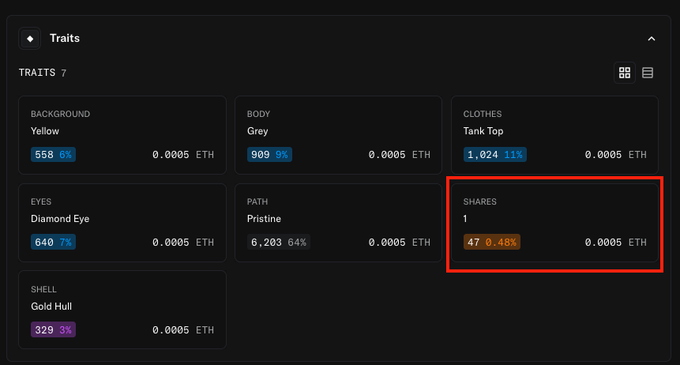Click 0.0005 ETH price in Shares card
The height and width of the screenshot is (365, 680).
point(615,242)
